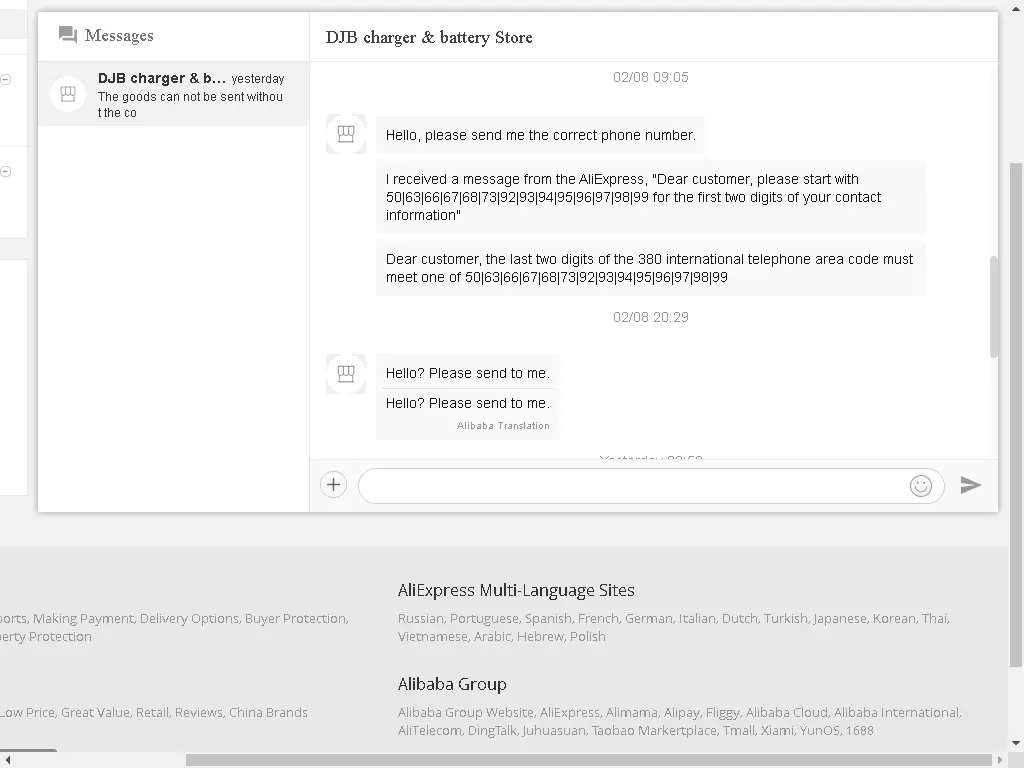Viewport: 1024px width, 768px height.
Task: Open the Portuguese language site link
Action: pos(484,618)
